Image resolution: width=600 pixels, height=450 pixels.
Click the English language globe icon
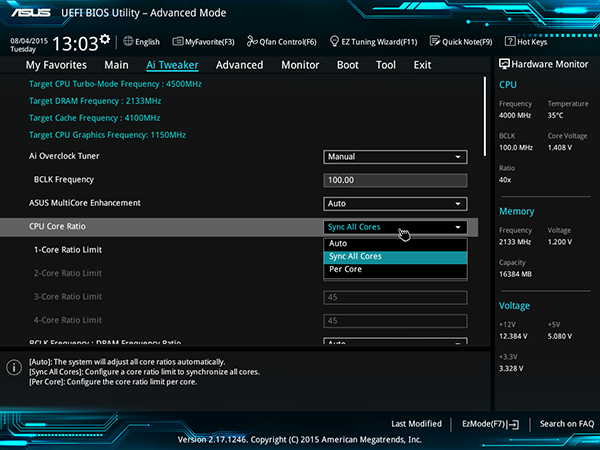coord(128,41)
